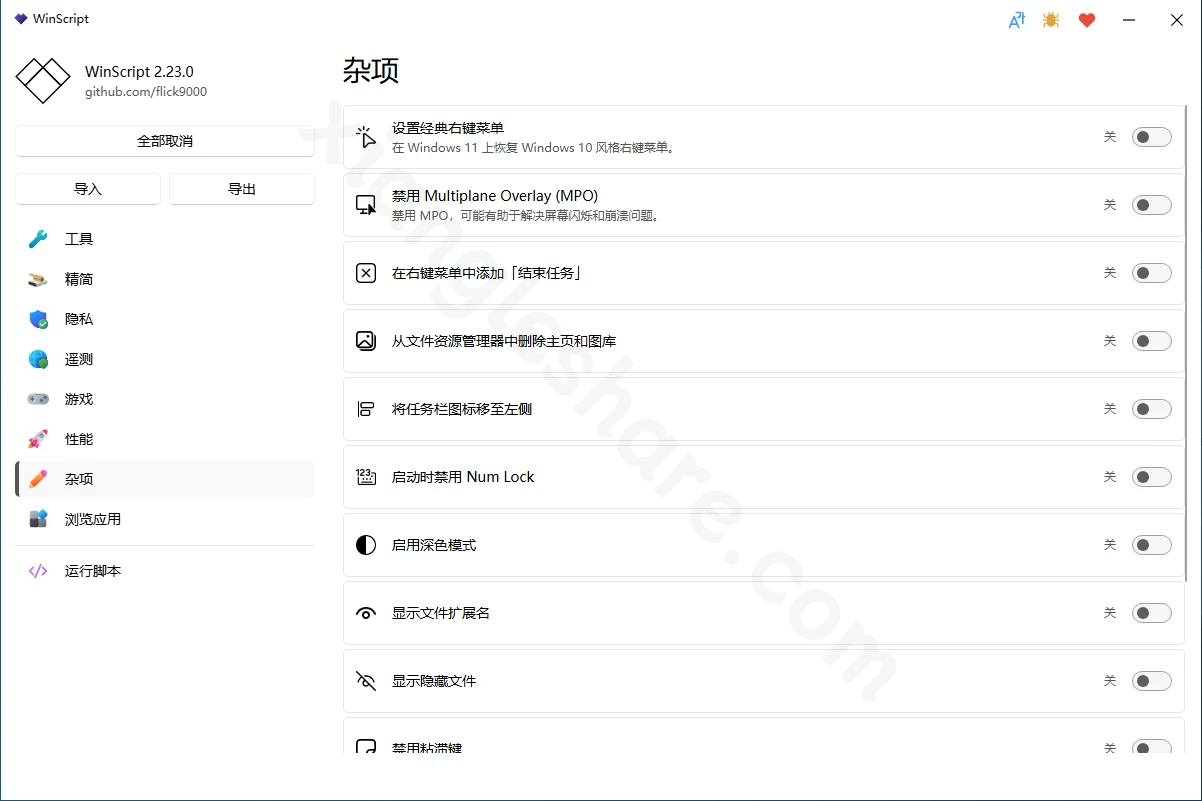
Task: Click description 禁用 MPO，可能有助于解决屏幕闪烁
Action: pyautogui.click(x=527, y=216)
